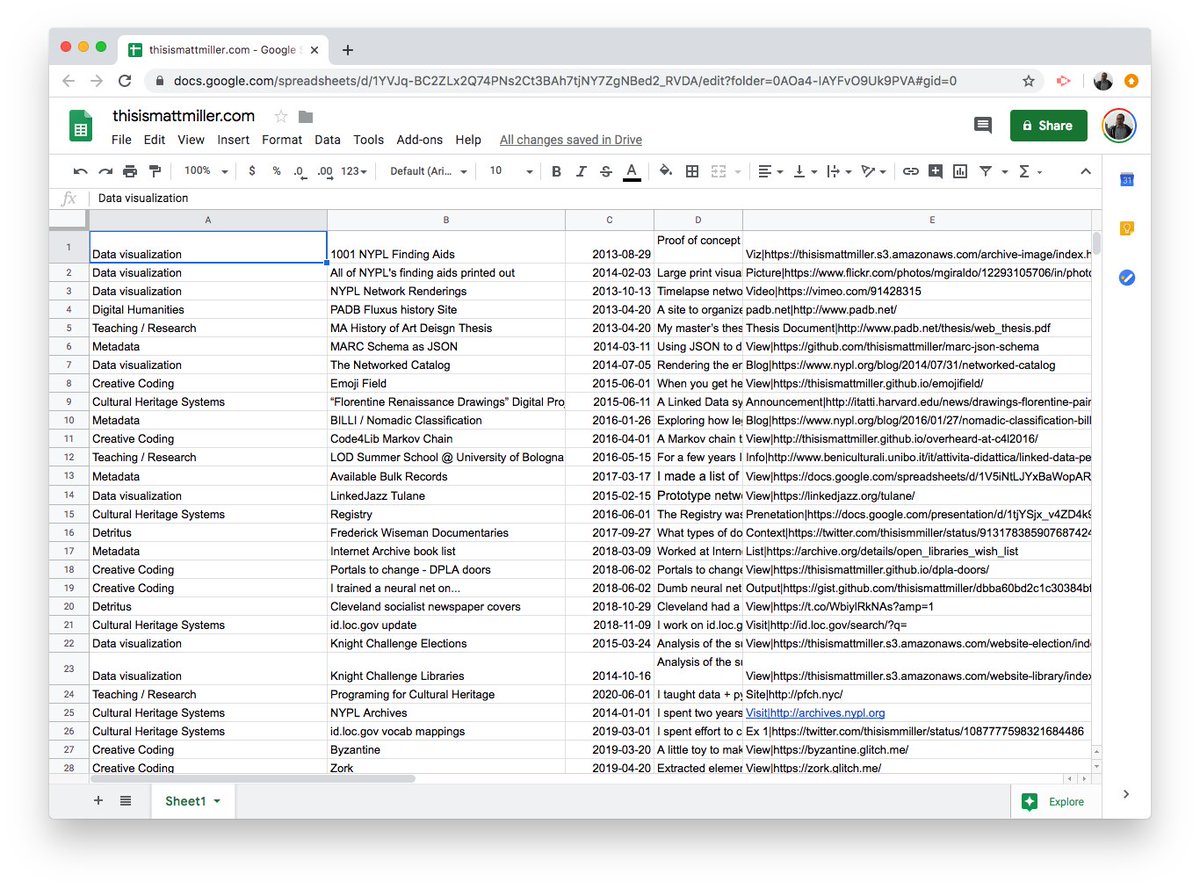Toggle Italic formatting
The image size is (1200, 889).
coord(581,172)
